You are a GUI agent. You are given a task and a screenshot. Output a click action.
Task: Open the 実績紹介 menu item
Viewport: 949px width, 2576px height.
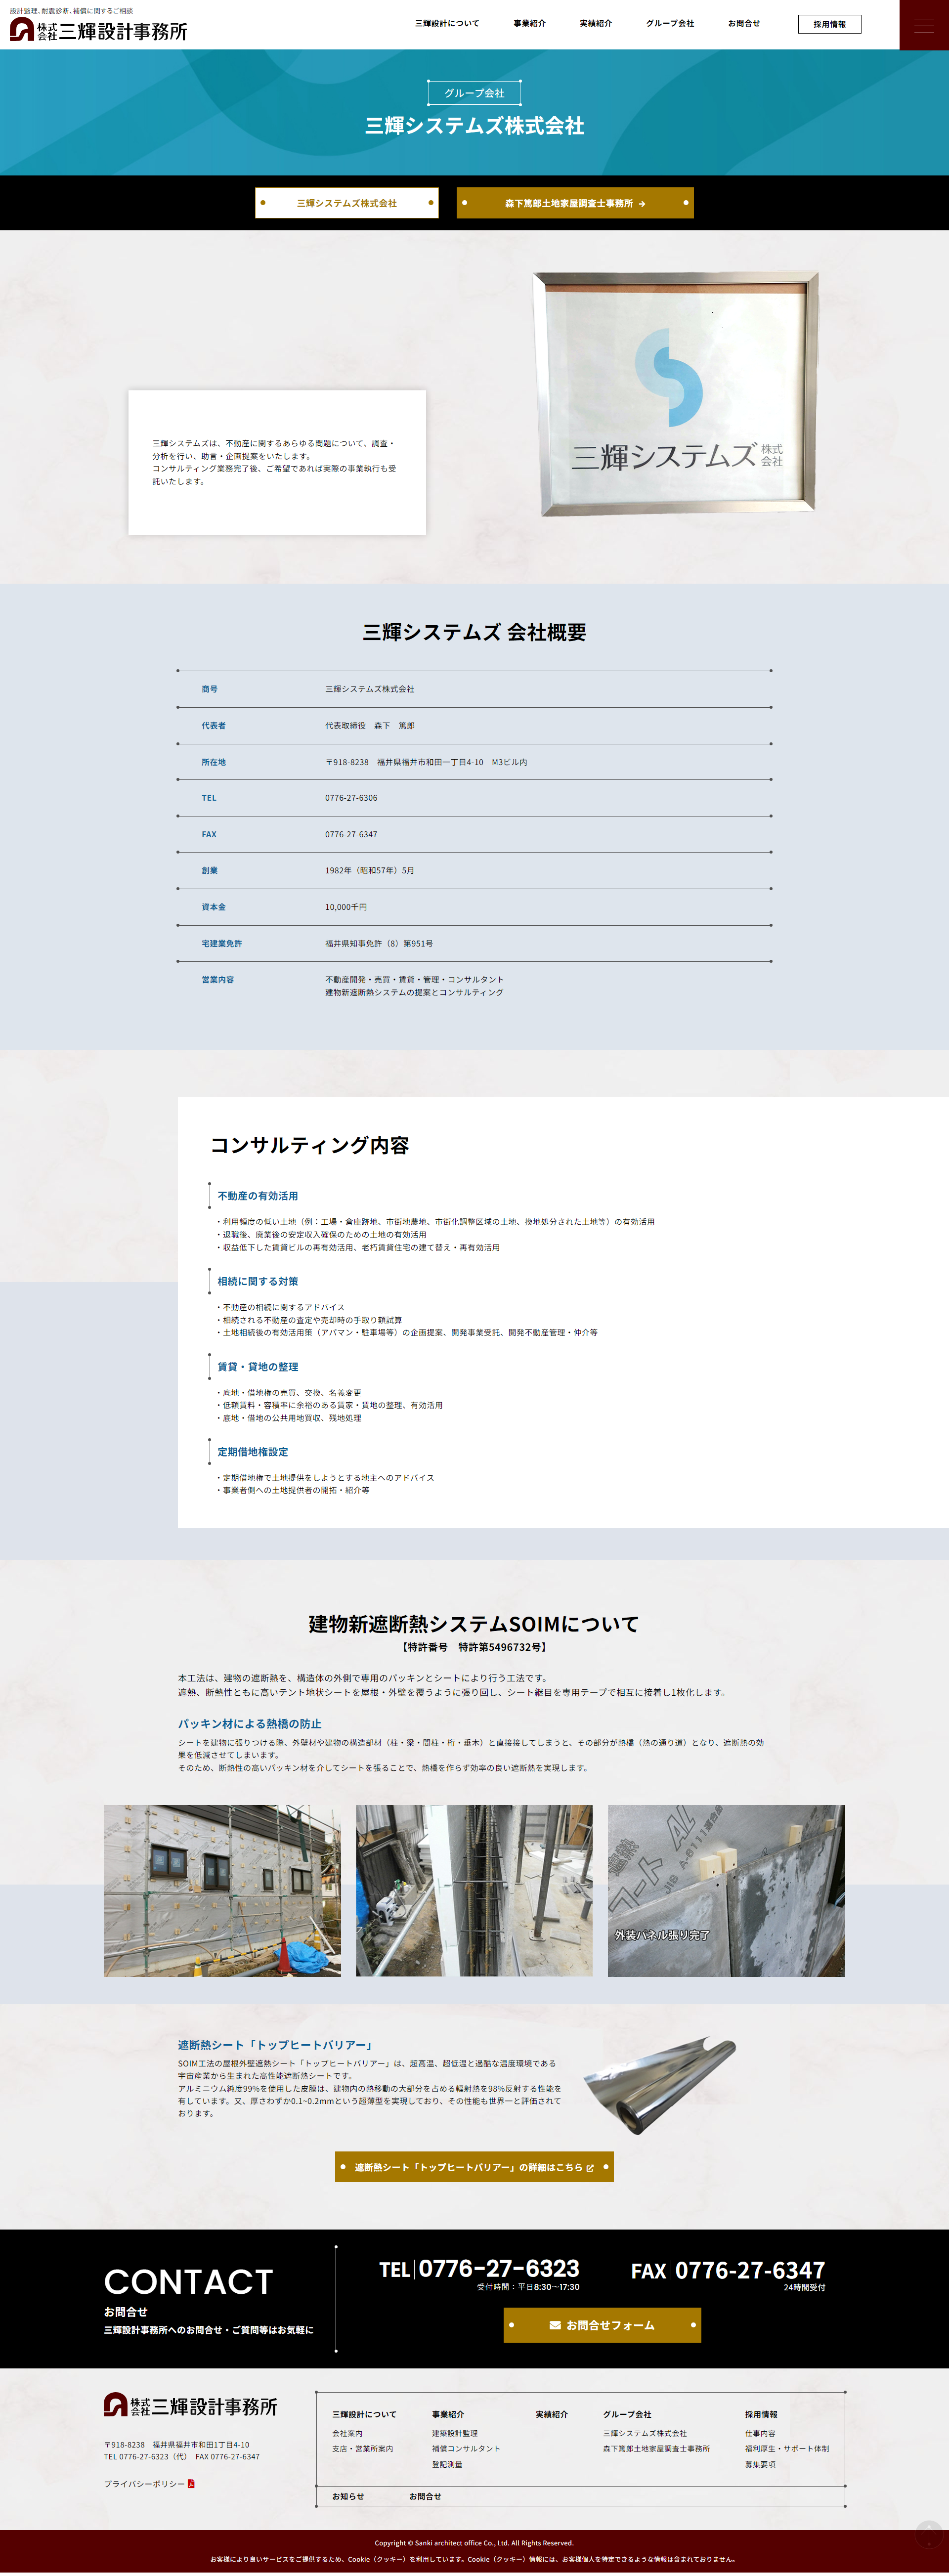595,22
